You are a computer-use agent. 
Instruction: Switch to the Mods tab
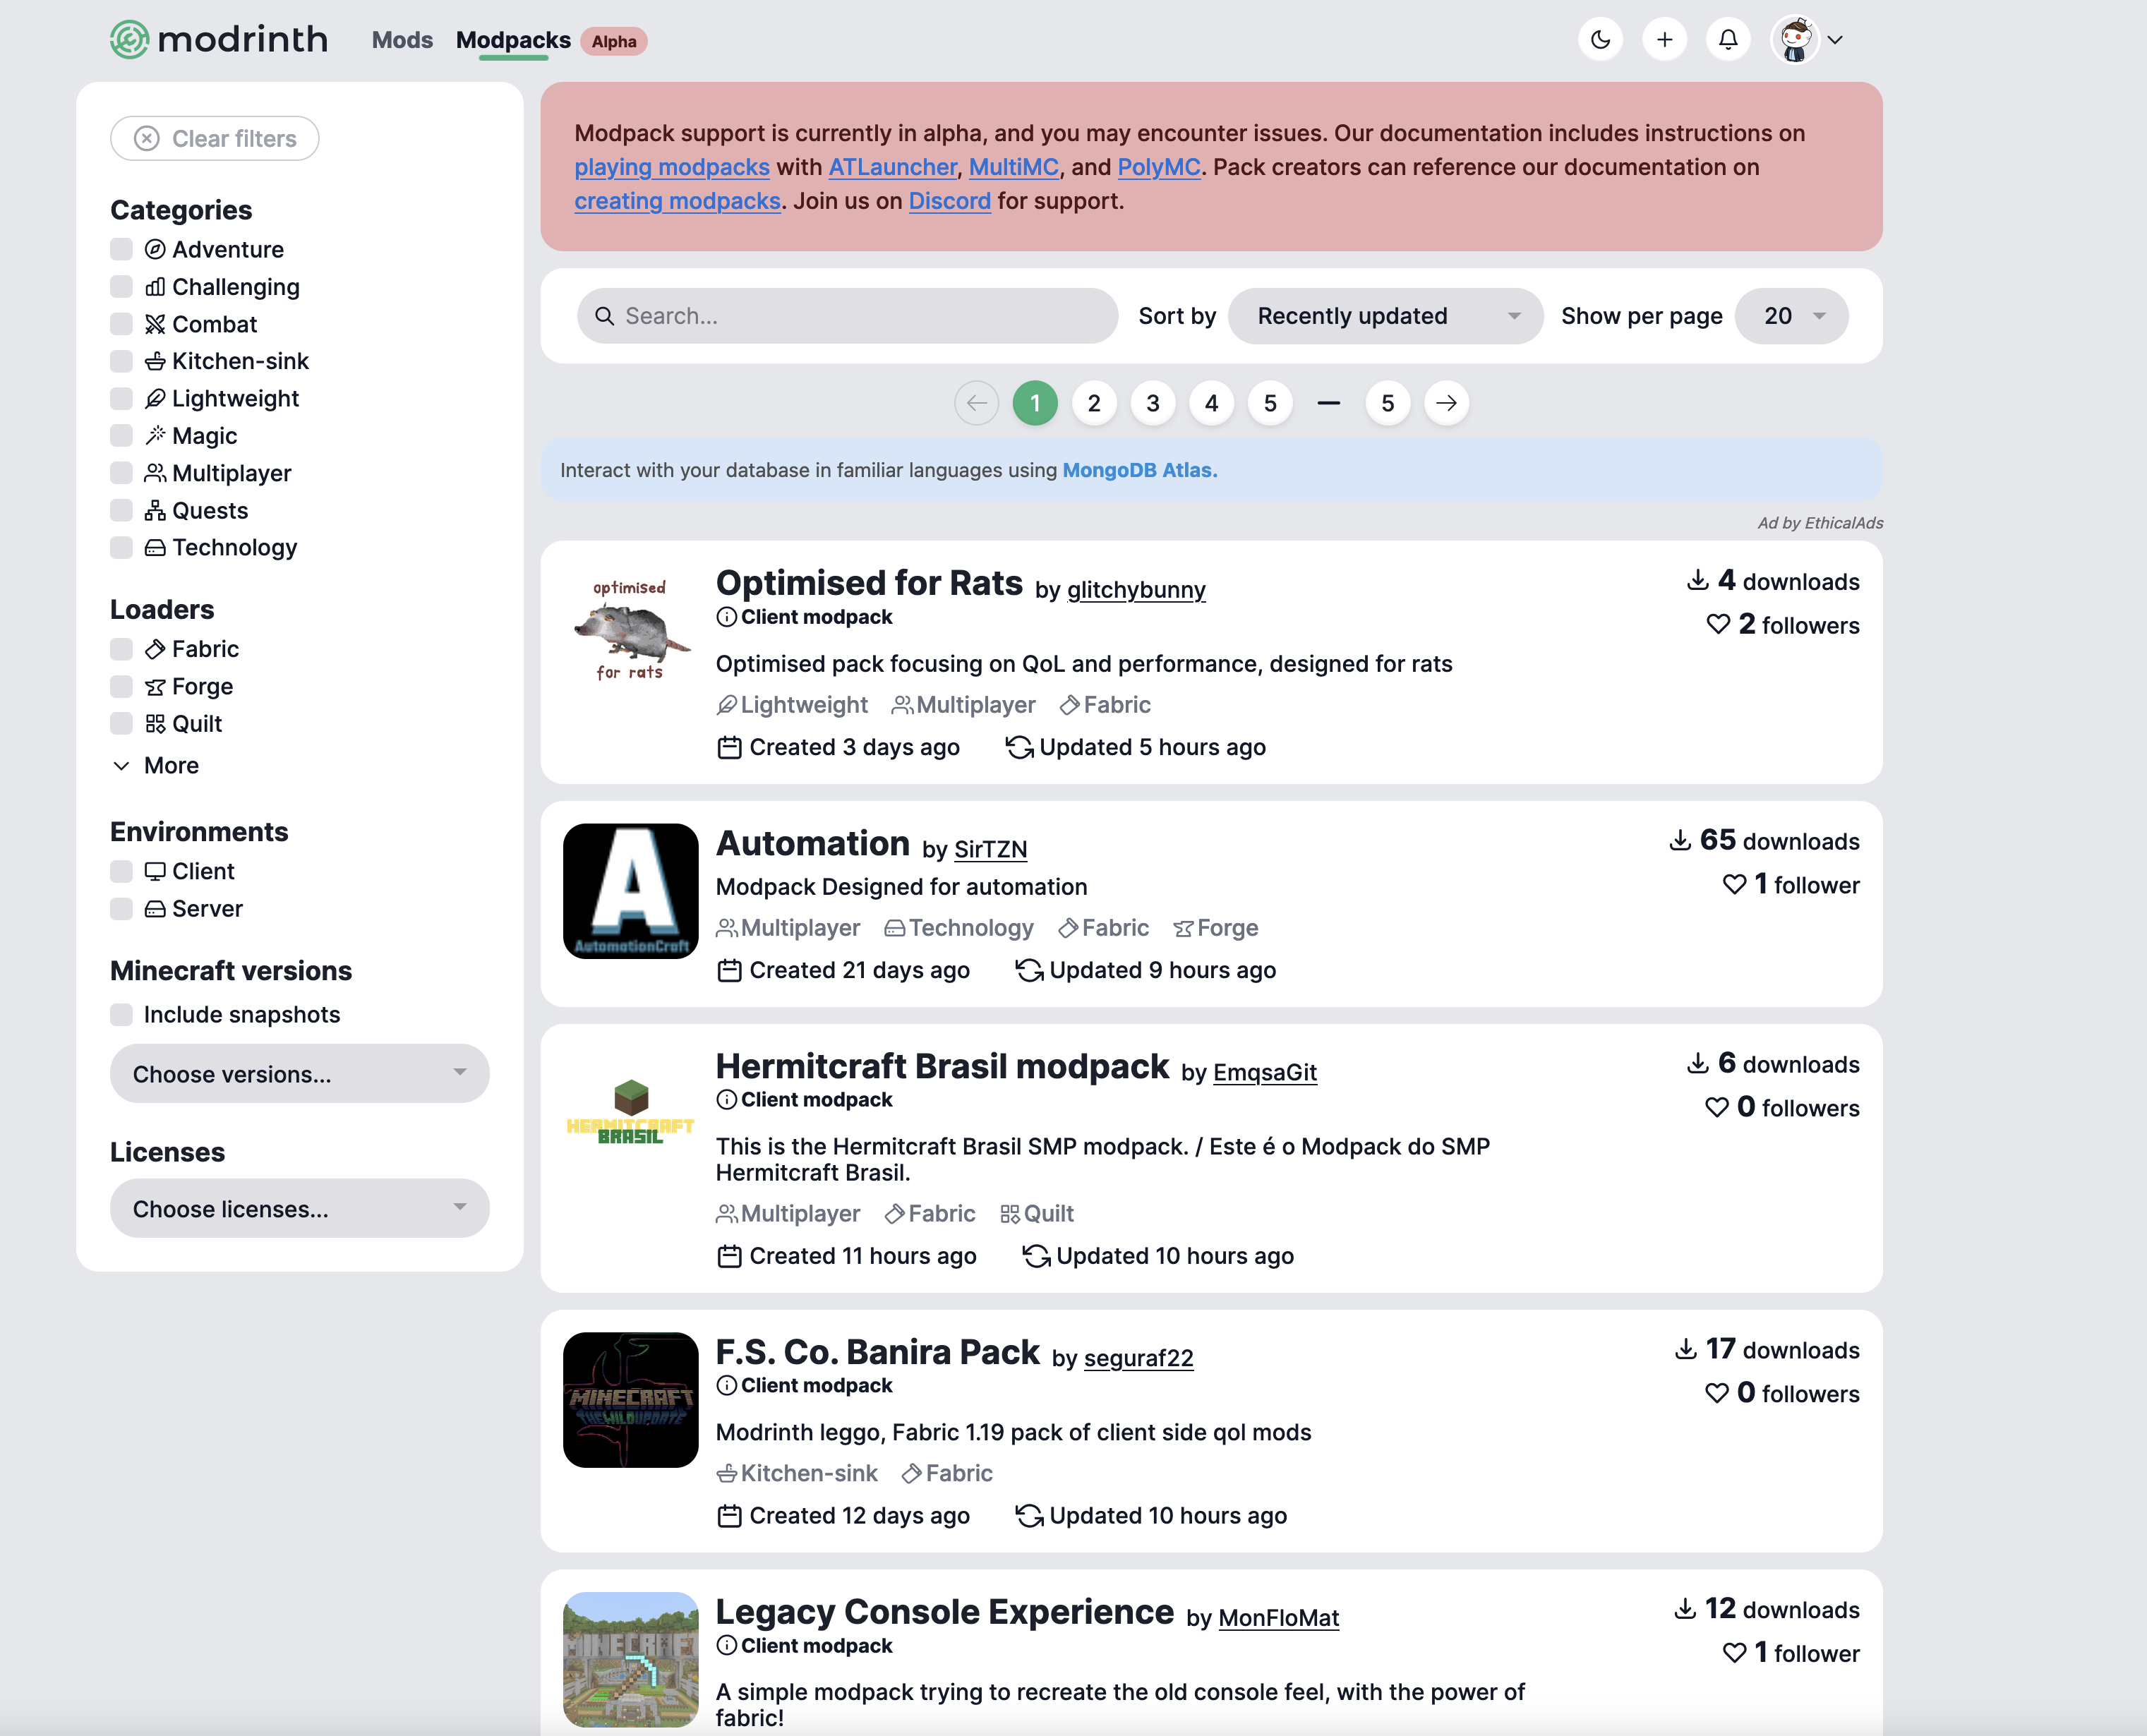coord(402,40)
